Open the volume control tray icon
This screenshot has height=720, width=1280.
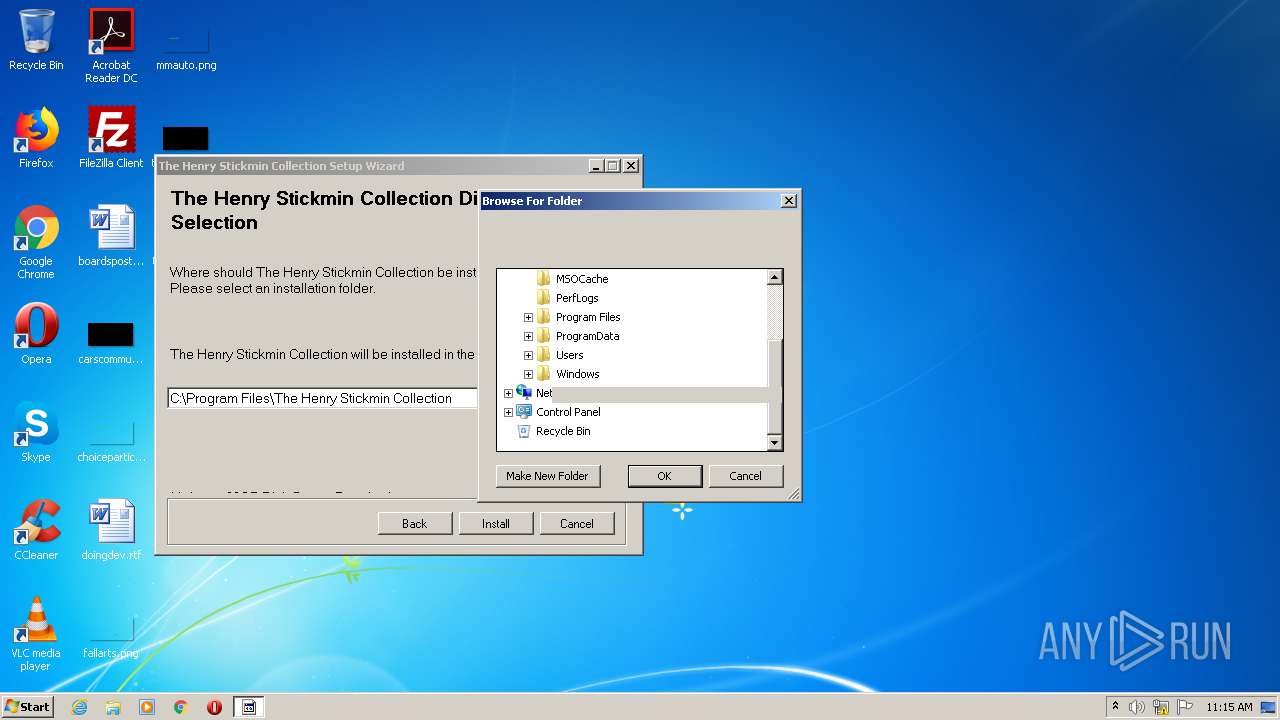(1137, 707)
